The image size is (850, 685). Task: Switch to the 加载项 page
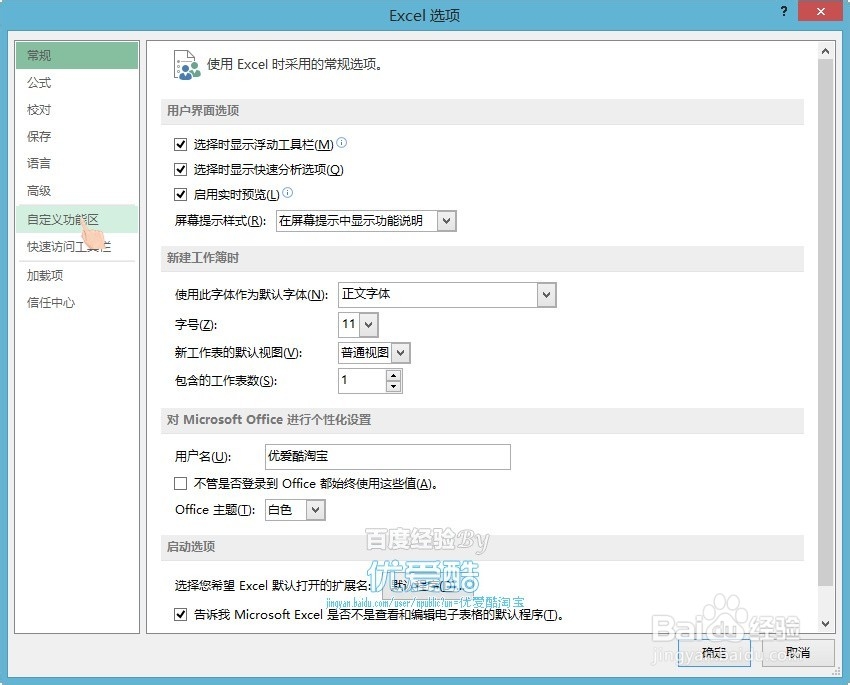point(77,275)
